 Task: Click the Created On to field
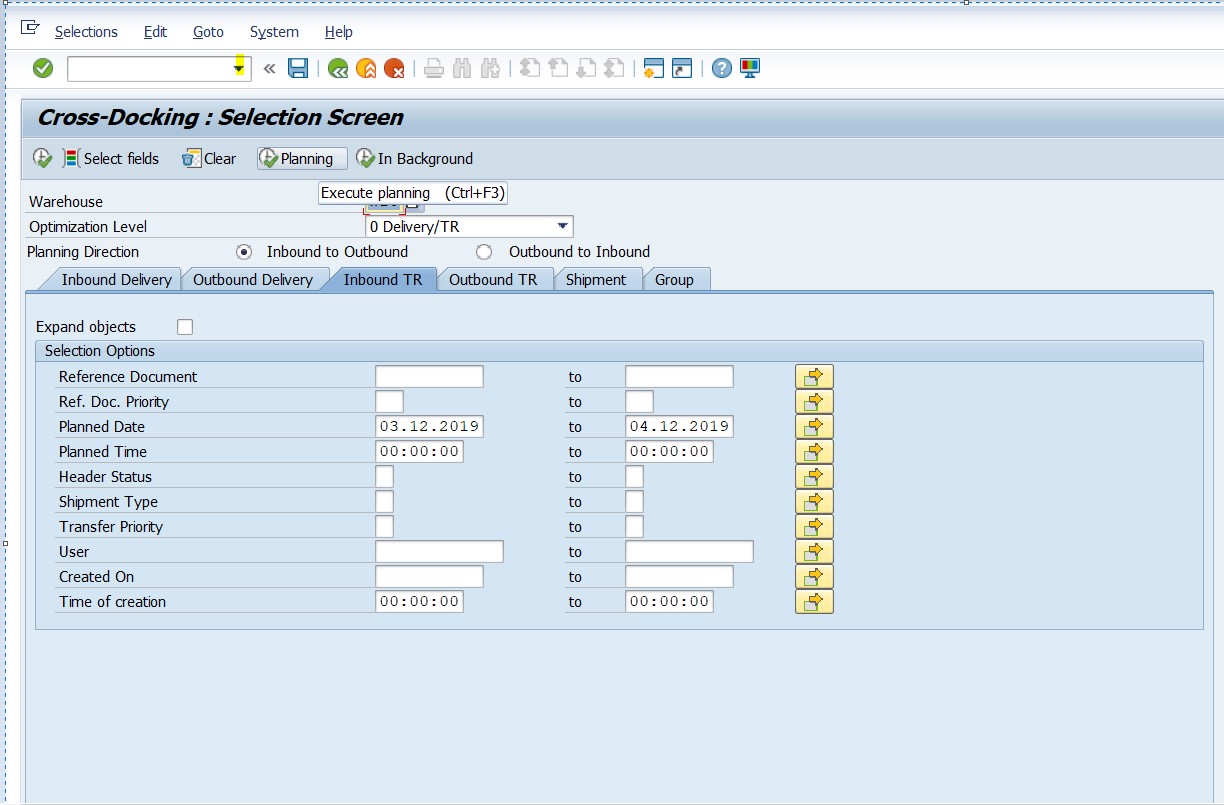pyautogui.click(x=679, y=577)
